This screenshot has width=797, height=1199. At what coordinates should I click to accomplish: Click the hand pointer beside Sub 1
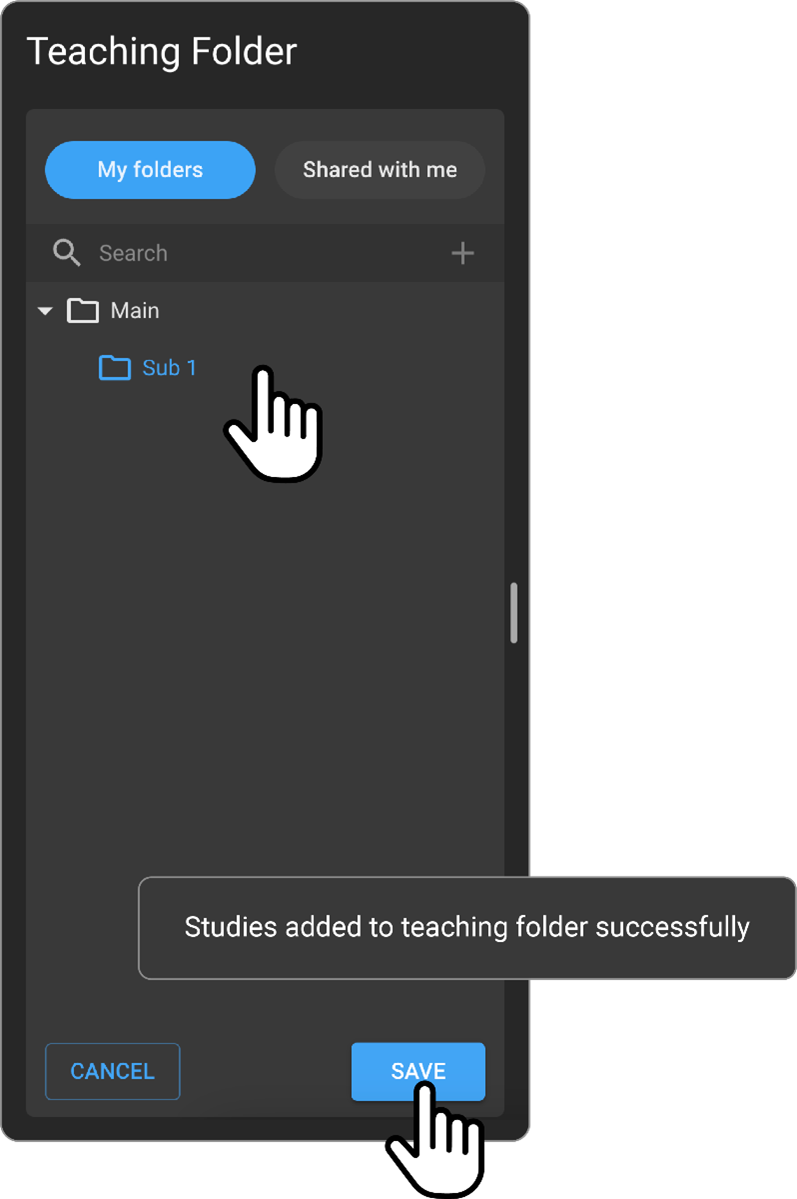[275, 423]
